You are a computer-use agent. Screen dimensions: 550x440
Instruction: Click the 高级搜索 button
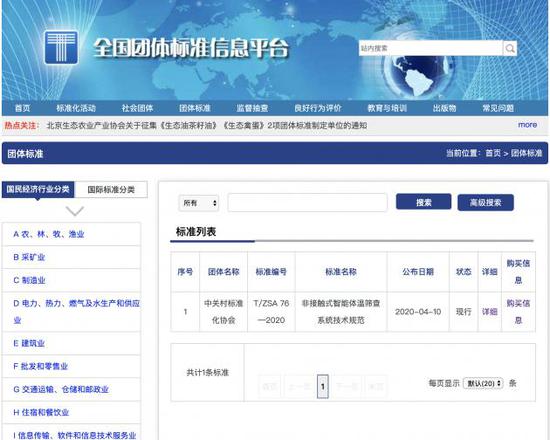(x=485, y=202)
